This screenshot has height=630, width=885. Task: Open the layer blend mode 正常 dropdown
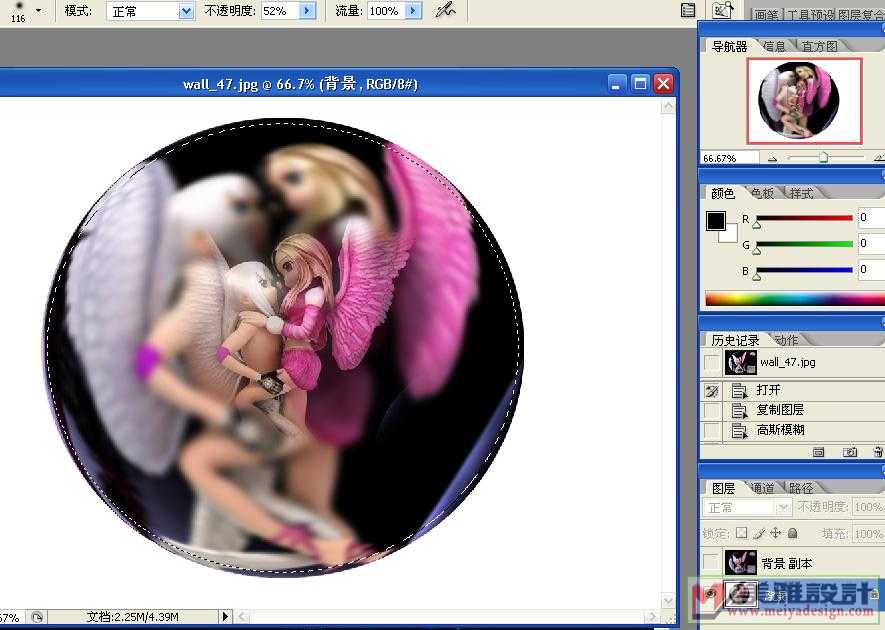tap(746, 508)
